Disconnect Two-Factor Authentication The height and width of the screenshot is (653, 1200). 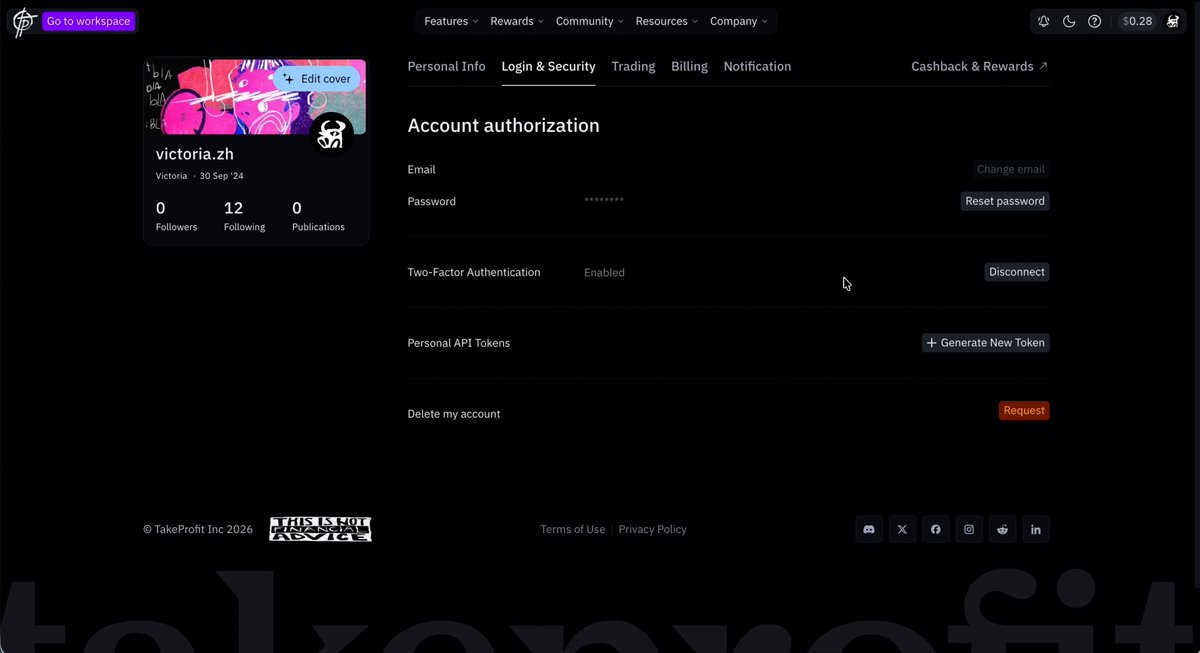1017,272
